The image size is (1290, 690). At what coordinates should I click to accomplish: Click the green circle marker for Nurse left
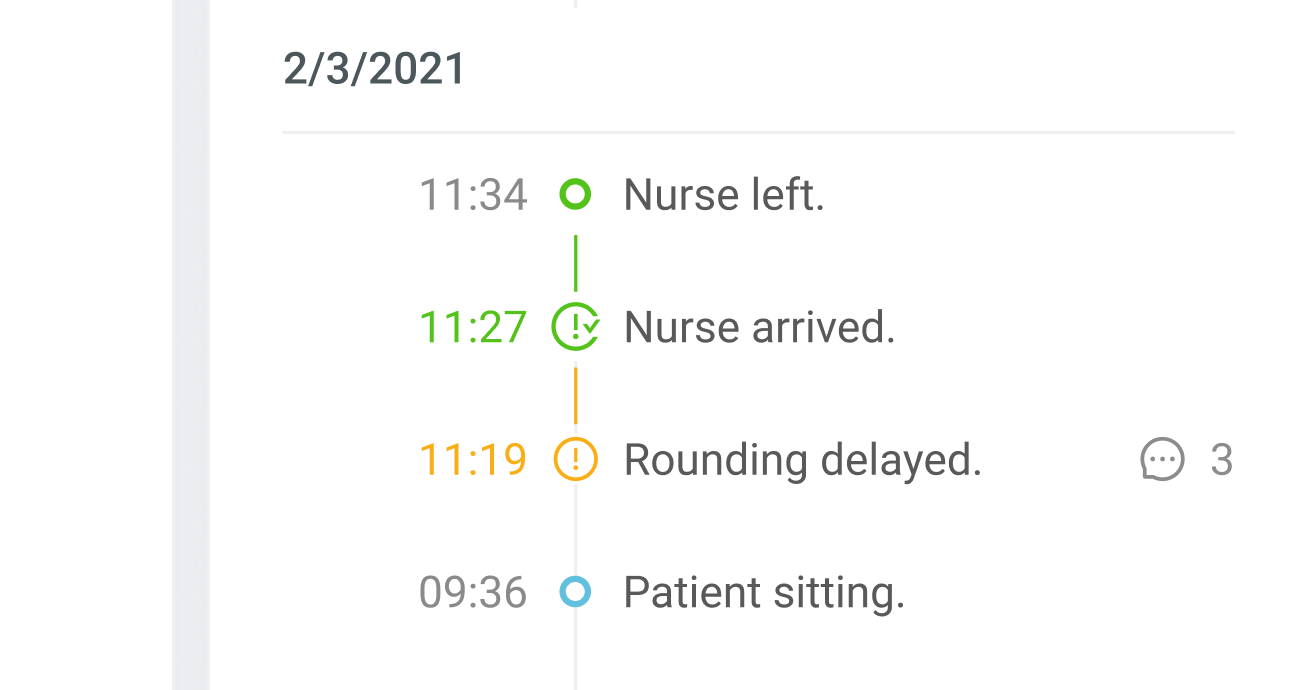click(x=575, y=194)
